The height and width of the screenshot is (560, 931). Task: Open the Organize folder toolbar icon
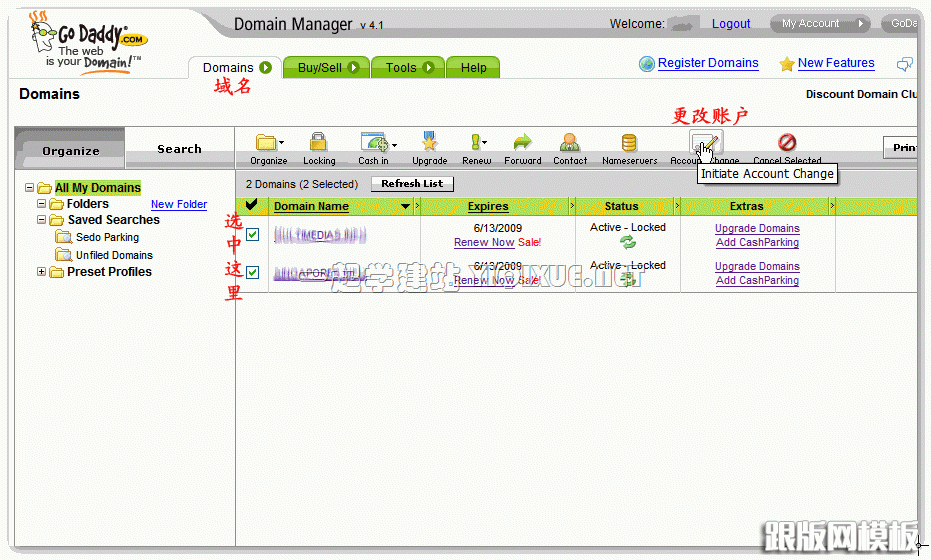(265, 143)
